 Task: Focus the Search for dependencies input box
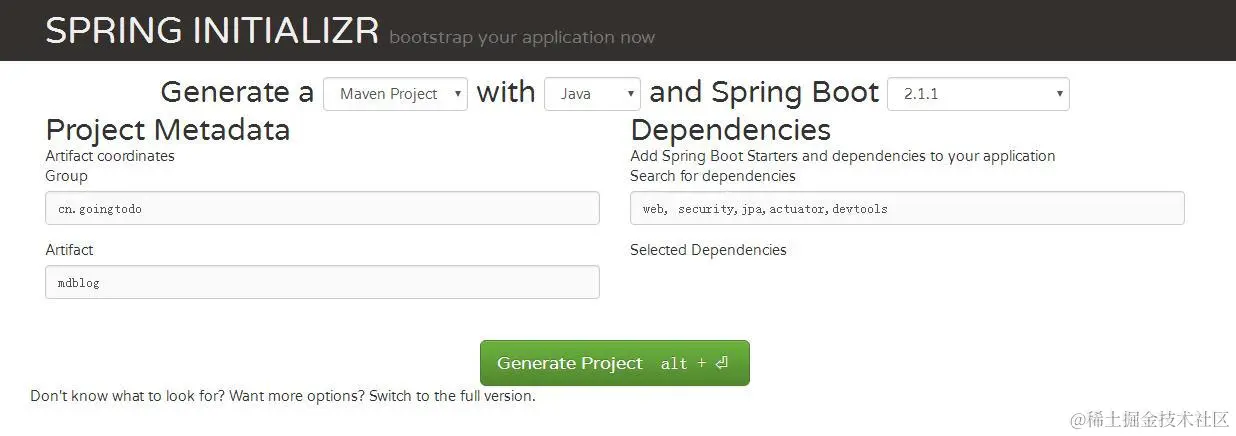click(x=907, y=208)
